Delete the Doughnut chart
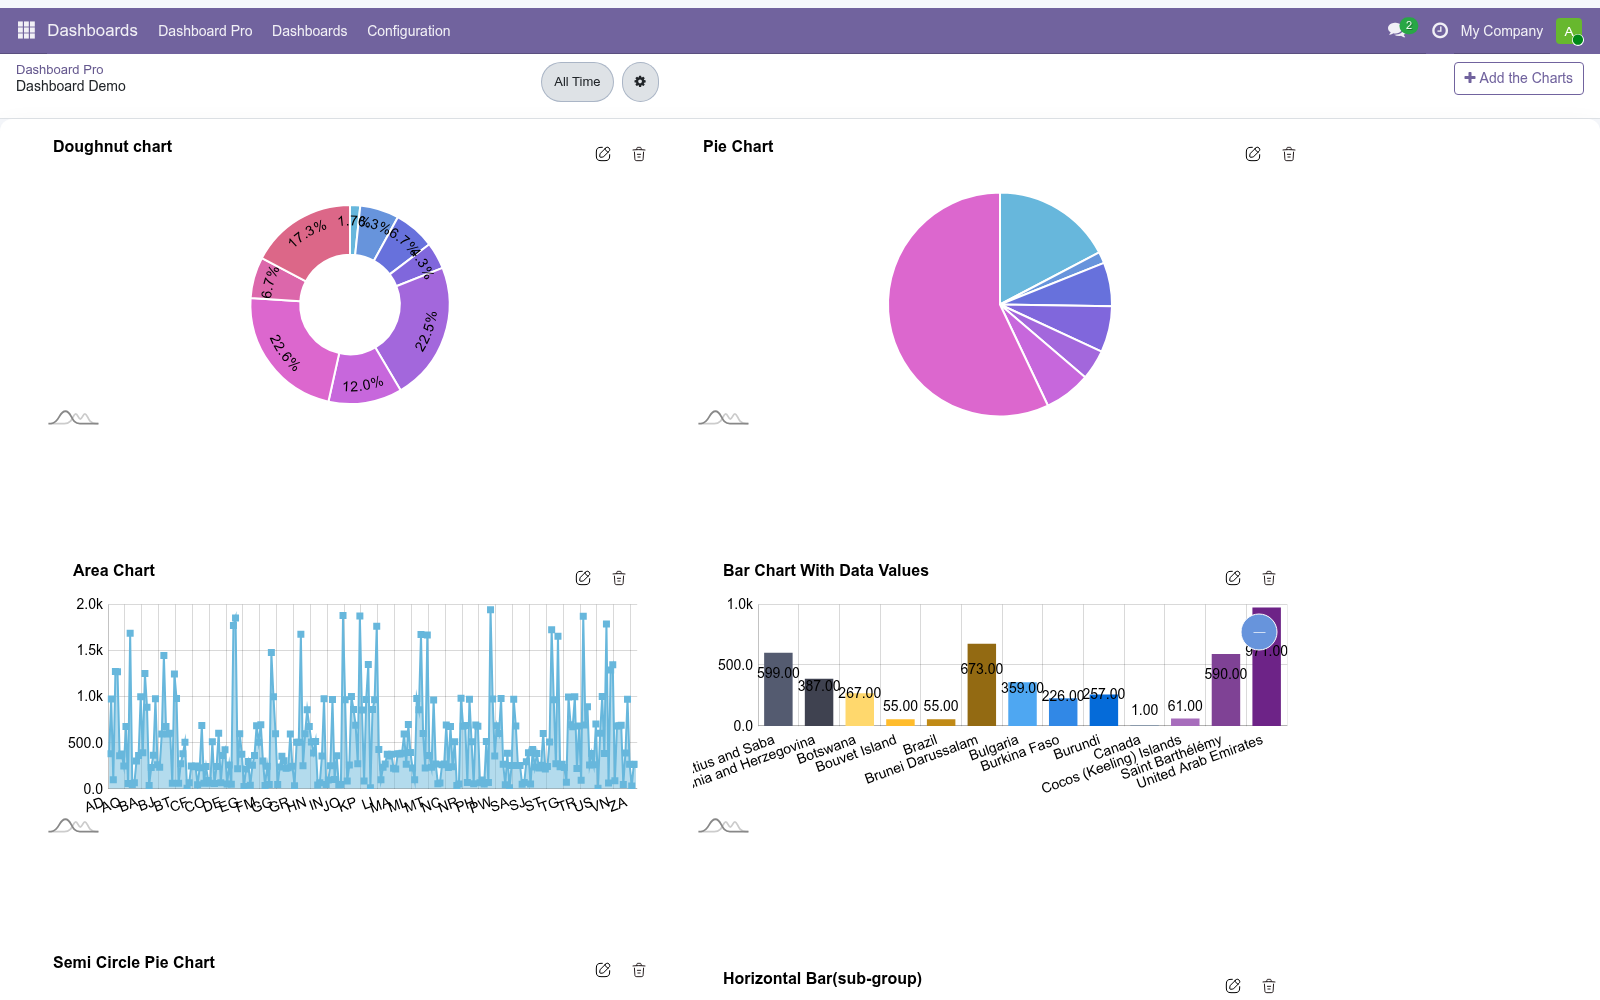 (639, 154)
